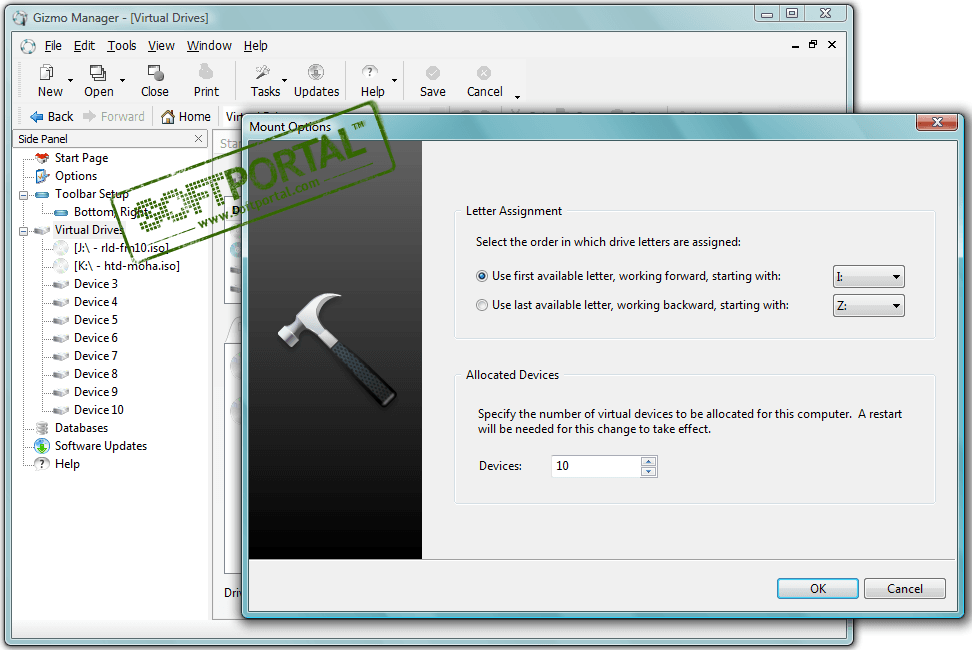Minimize the inner Virtual Drives document
This screenshot has width=972, height=650.
click(x=795, y=46)
